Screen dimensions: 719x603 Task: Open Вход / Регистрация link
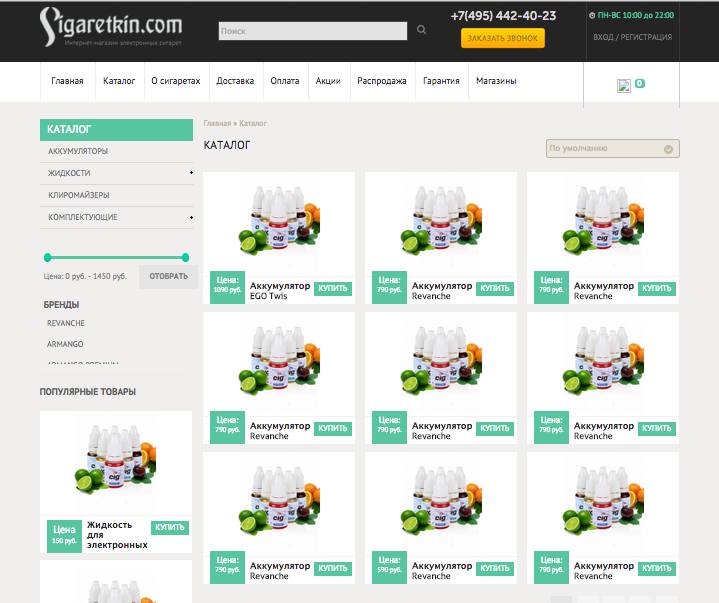[632, 37]
